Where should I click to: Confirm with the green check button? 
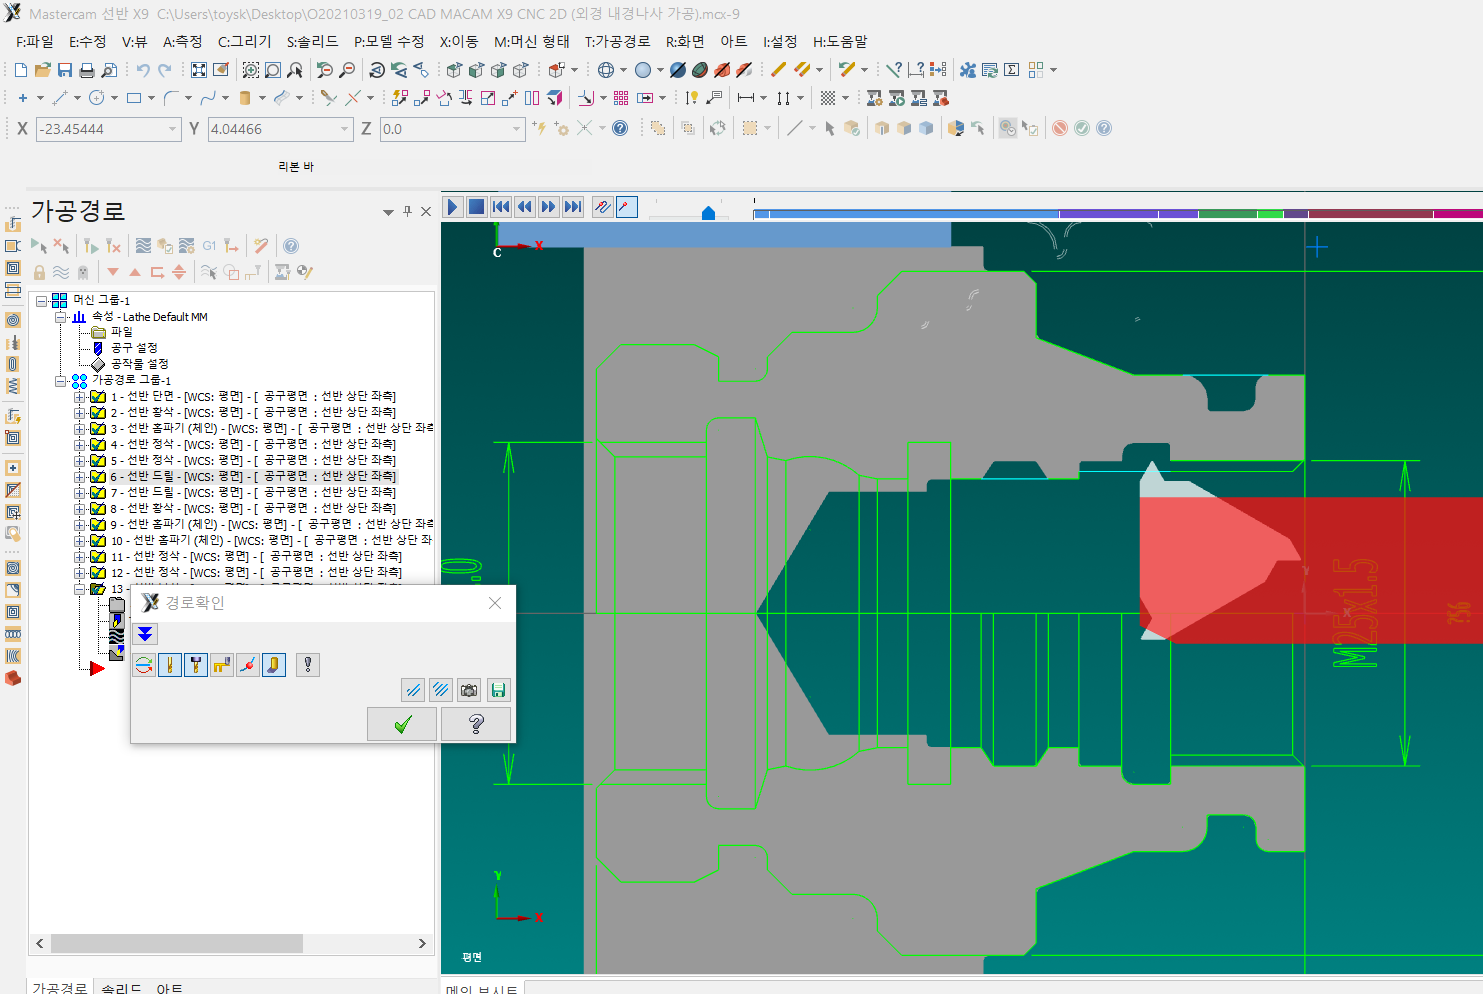pos(403,724)
